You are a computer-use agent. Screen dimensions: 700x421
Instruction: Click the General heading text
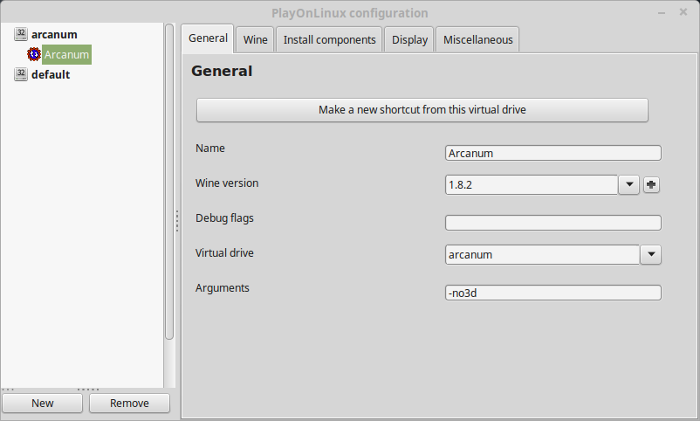click(221, 71)
